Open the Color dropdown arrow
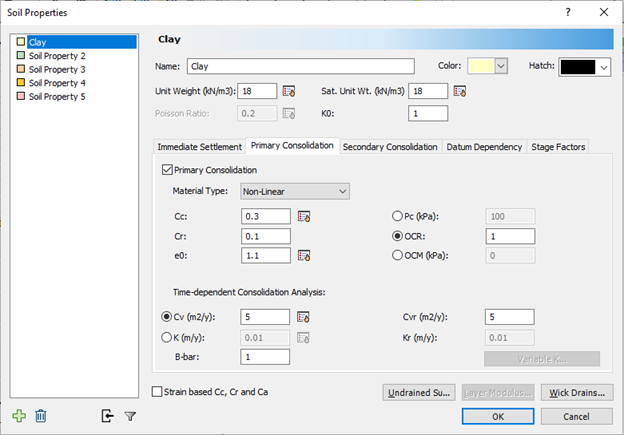 (x=501, y=66)
